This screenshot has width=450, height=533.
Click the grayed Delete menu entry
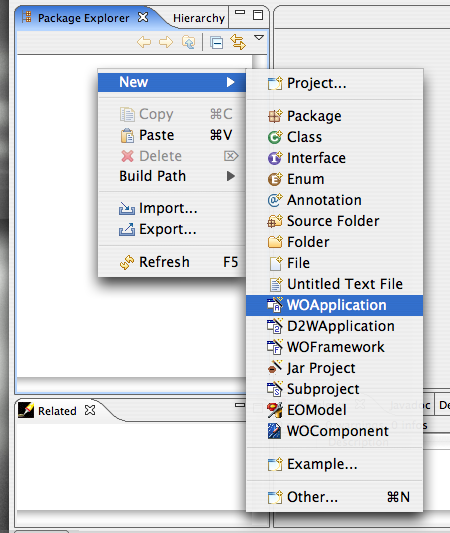pyautogui.click(x=172, y=156)
